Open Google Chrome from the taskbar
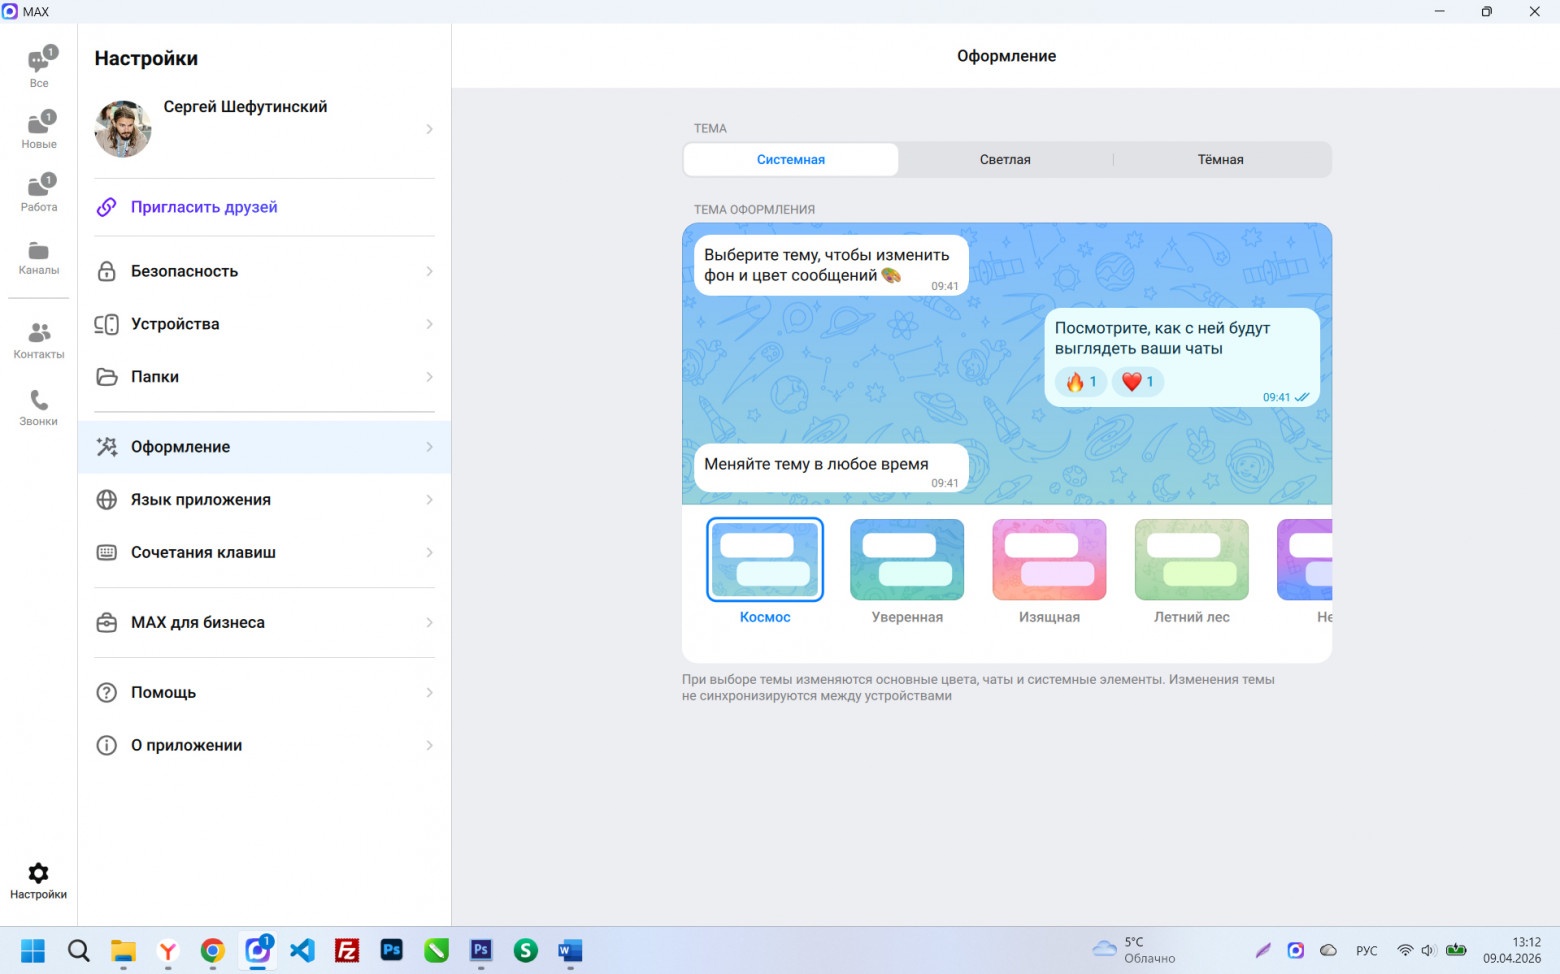This screenshot has height=974, width=1560. pos(212,950)
